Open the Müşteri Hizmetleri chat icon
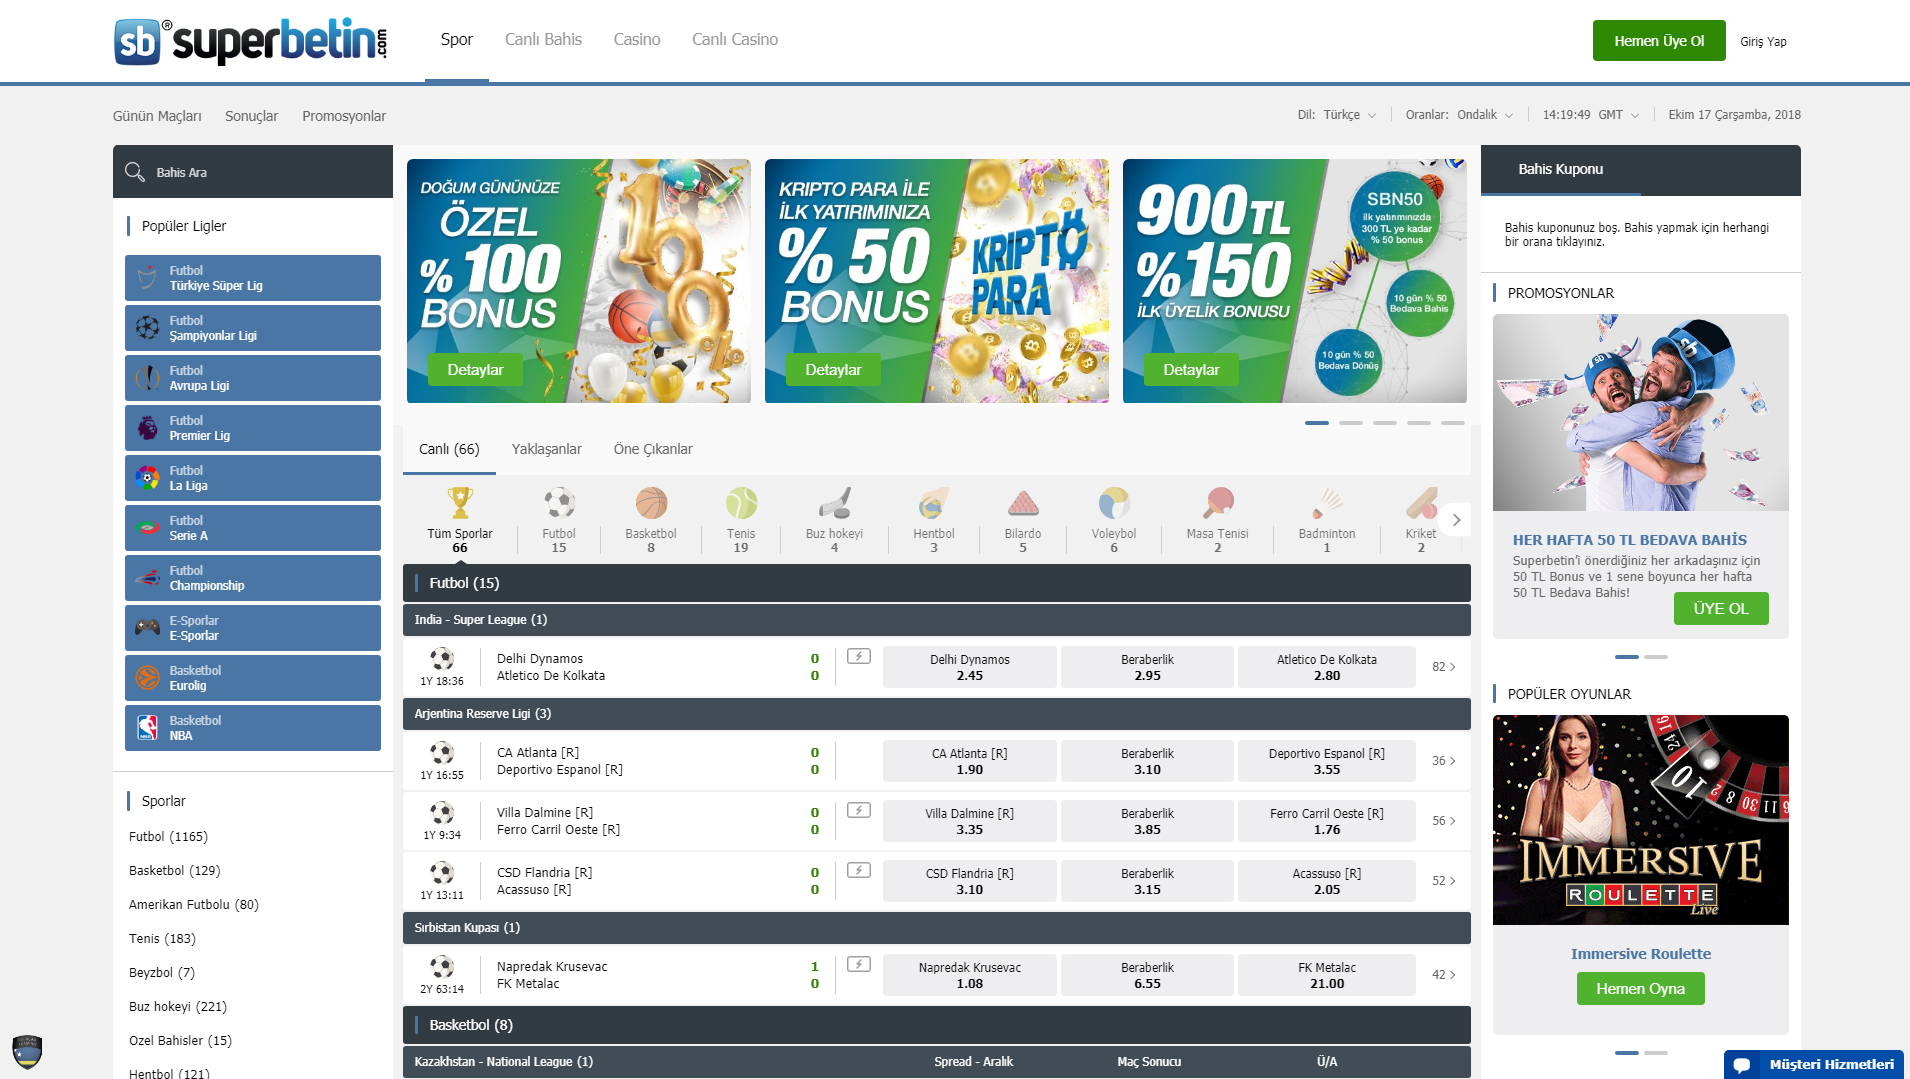Viewport: 1910px width, 1079px height. (1742, 1064)
